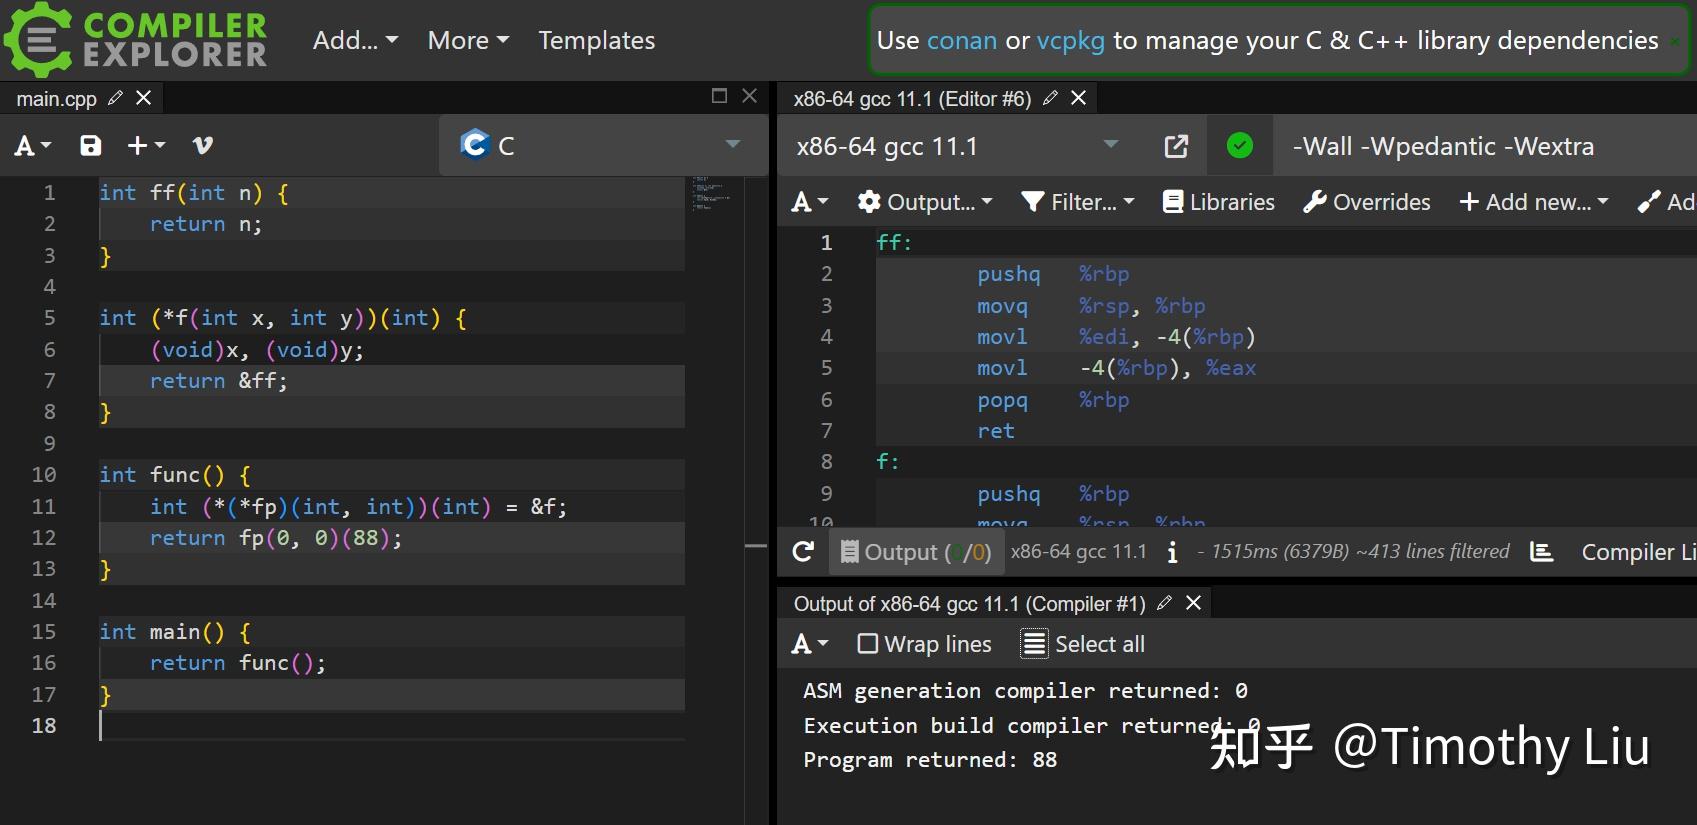Screen dimensions: 1697x825
Task: Open editor font size dropdown
Action: [32, 146]
